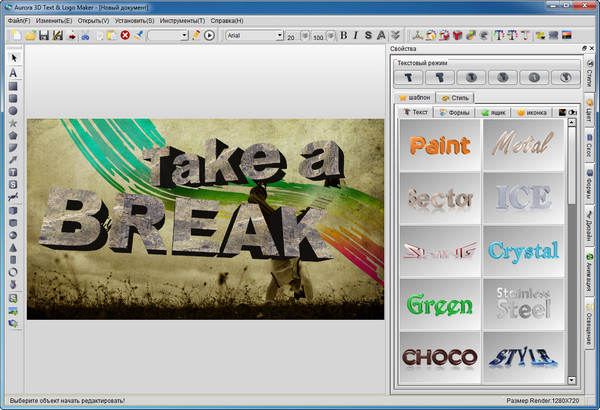Click the 3D axis icon in the toolbar

[417, 36]
